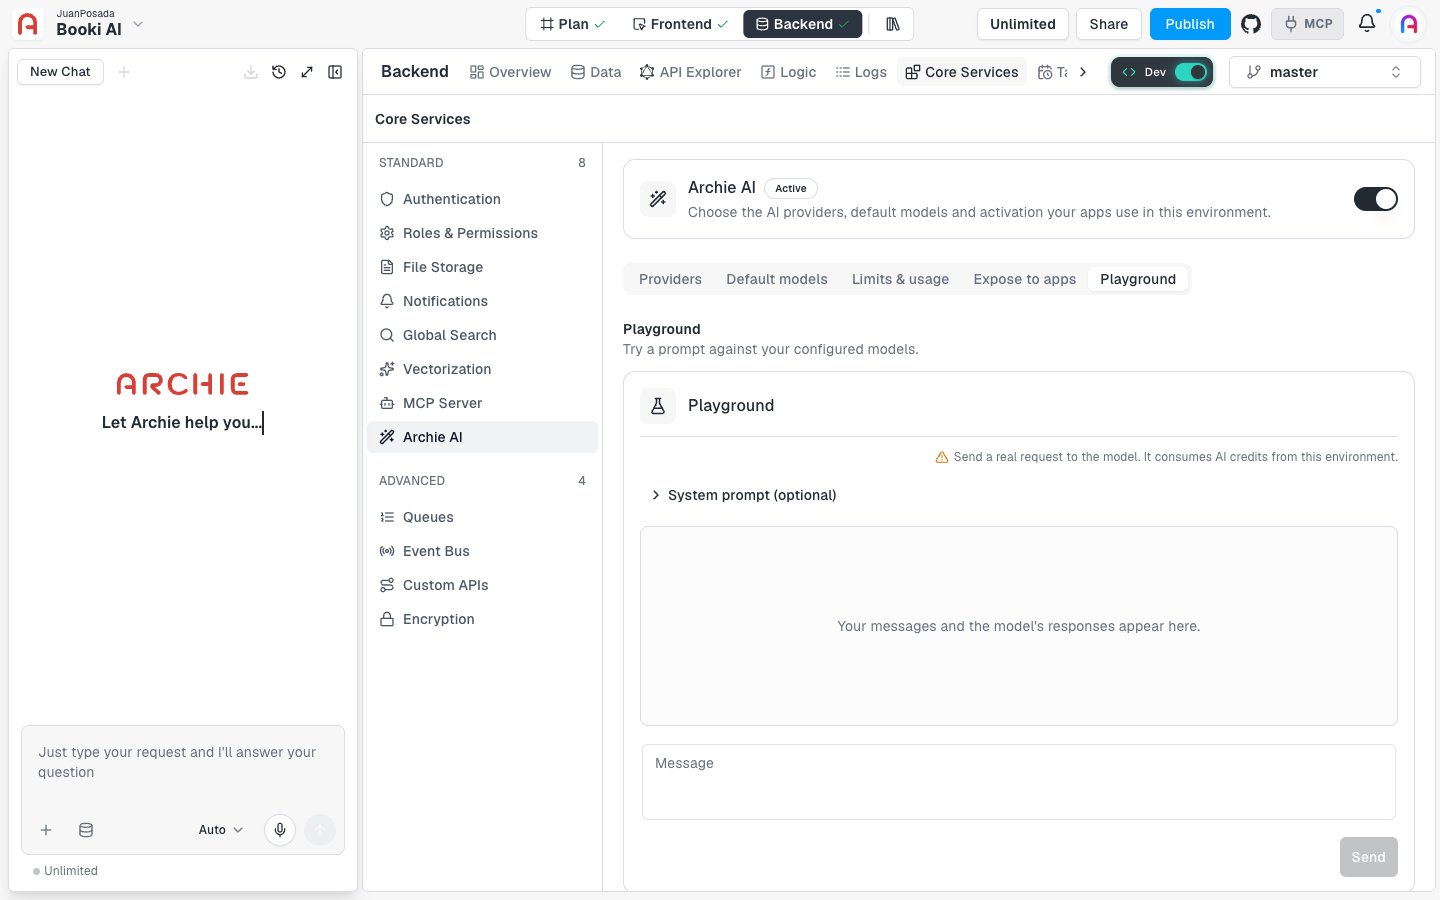Click the Publish button
This screenshot has height=900, width=1440.
click(1190, 24)
